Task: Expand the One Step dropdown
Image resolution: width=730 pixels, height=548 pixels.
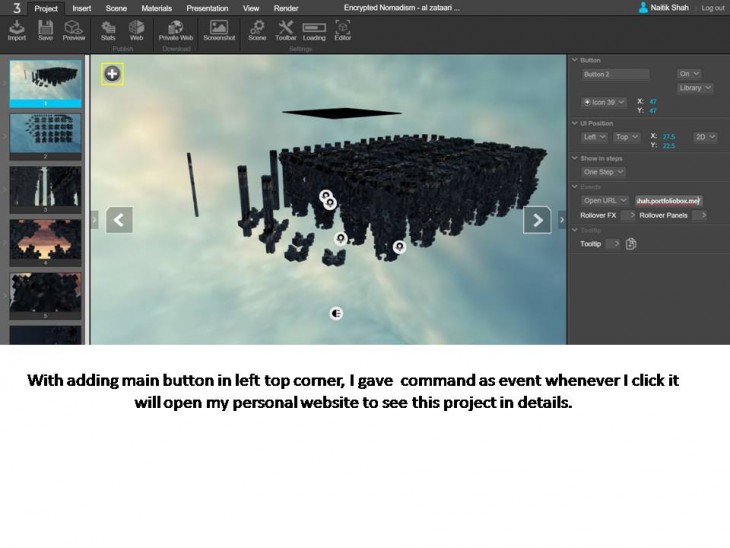Action: [x=604, y=172]
